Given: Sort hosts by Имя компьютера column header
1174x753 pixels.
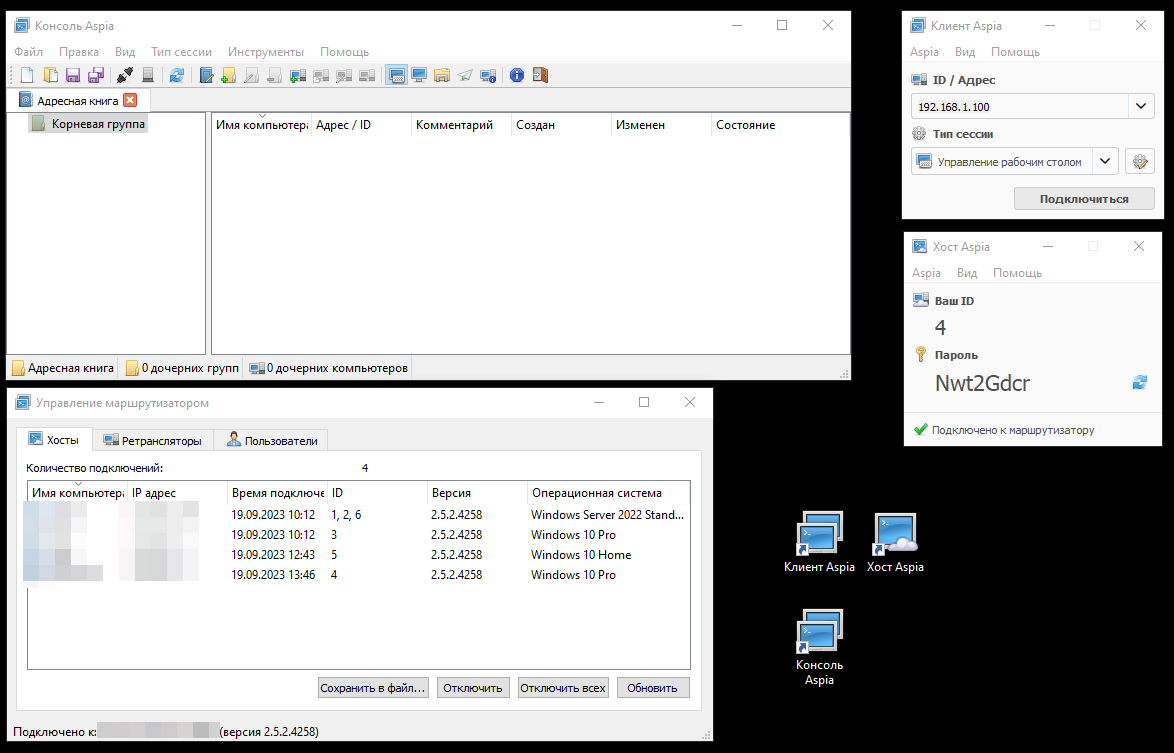Looking at the screenshot, I should point(76,493).
